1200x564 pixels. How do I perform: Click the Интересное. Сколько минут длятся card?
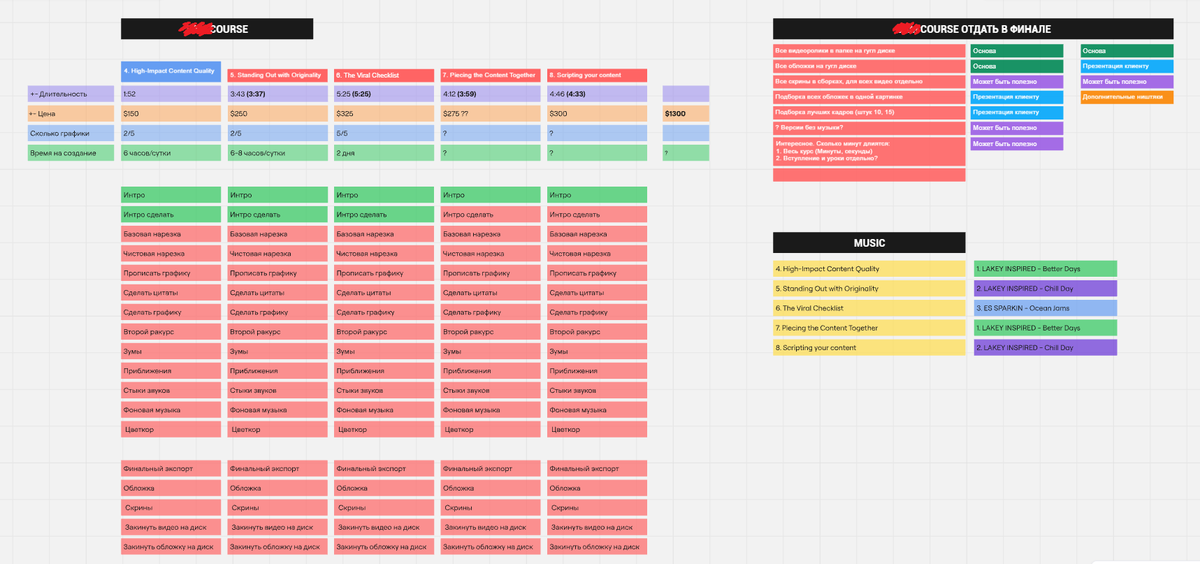pos(869,151)
